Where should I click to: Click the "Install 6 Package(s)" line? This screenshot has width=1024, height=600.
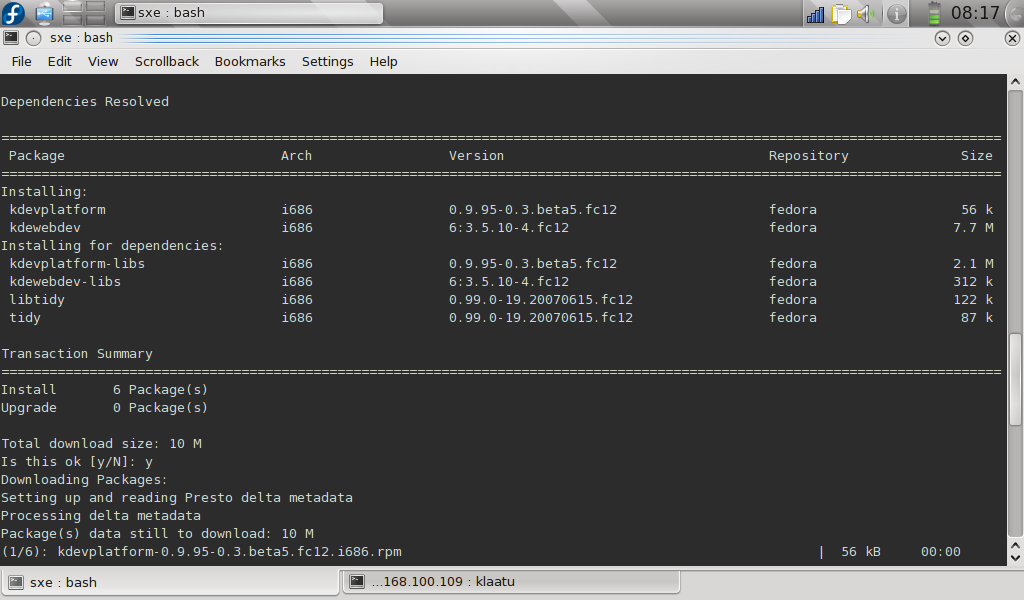click(x=104, y=390)
